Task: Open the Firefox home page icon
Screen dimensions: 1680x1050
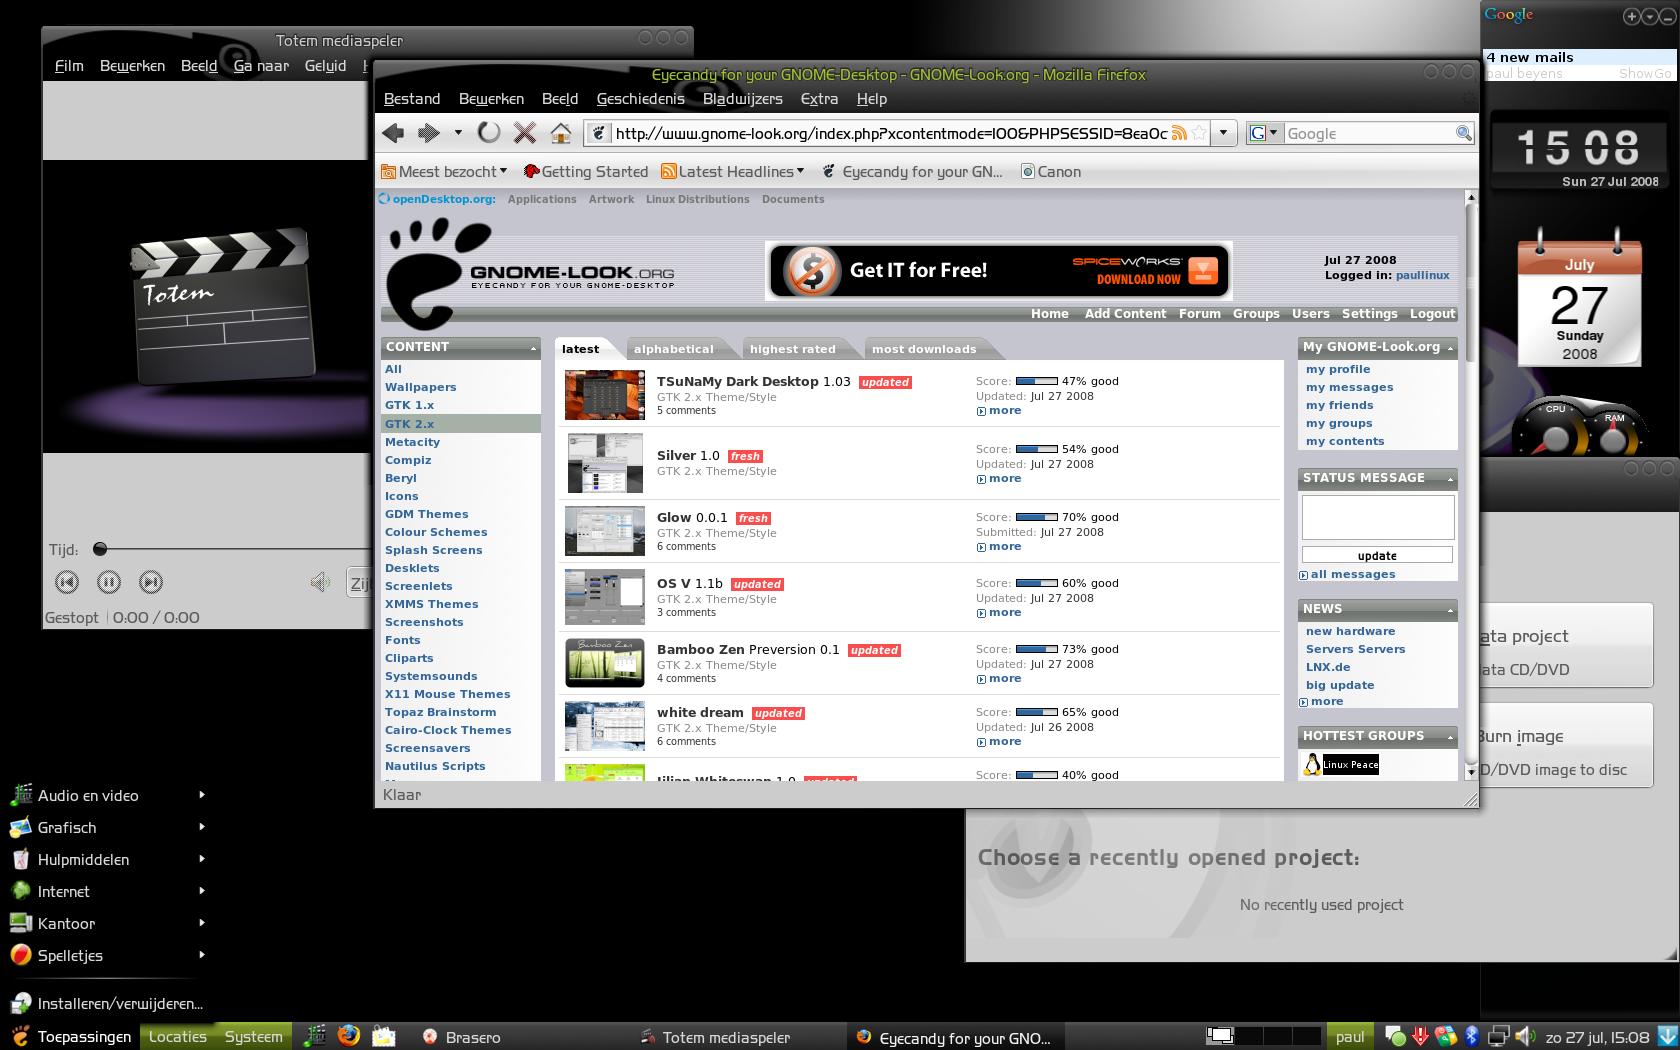Action: 561,133
